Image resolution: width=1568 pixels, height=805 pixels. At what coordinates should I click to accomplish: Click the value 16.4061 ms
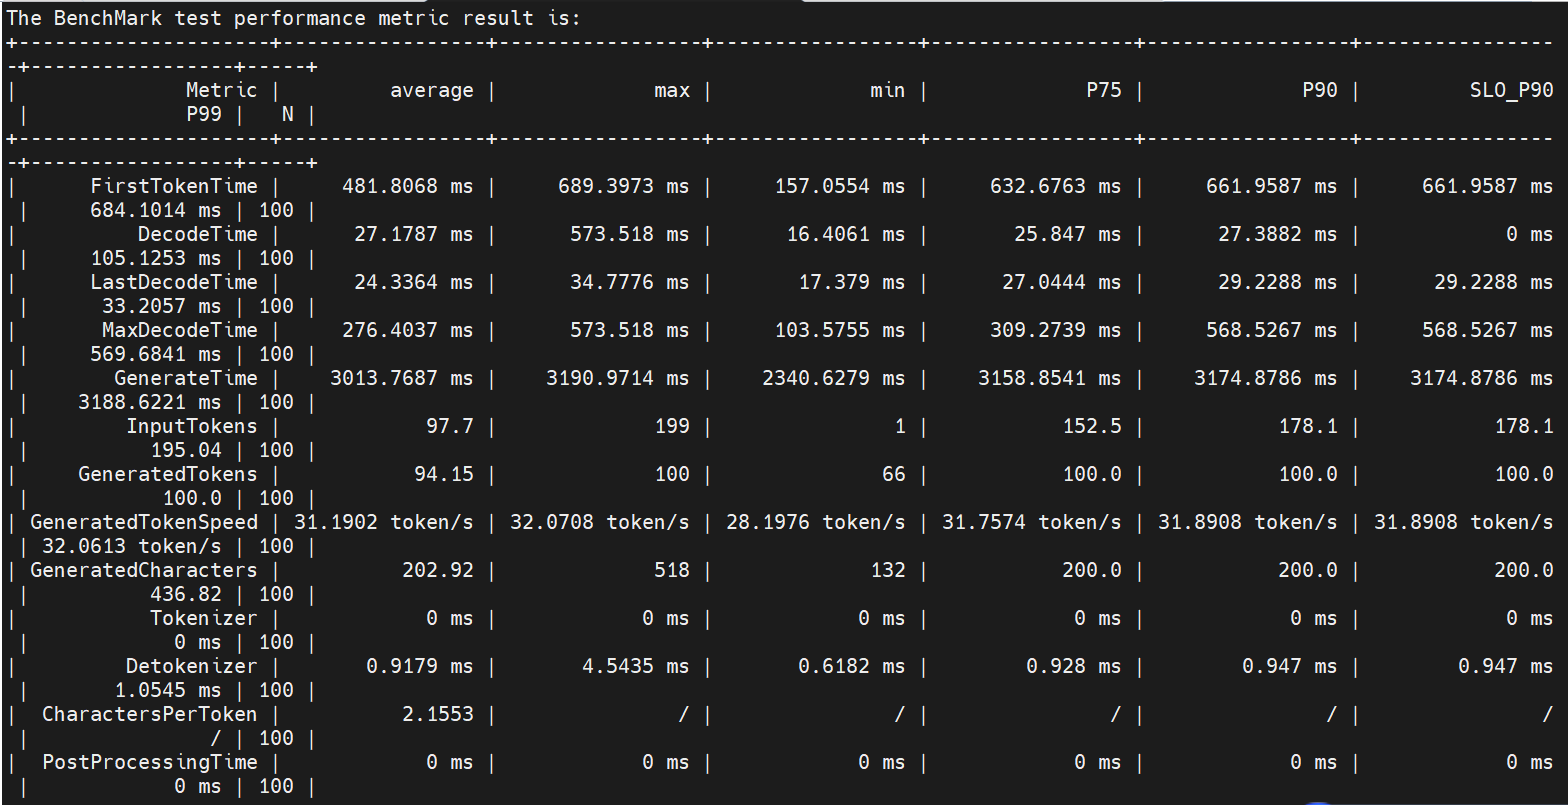[x=846, y=234]
